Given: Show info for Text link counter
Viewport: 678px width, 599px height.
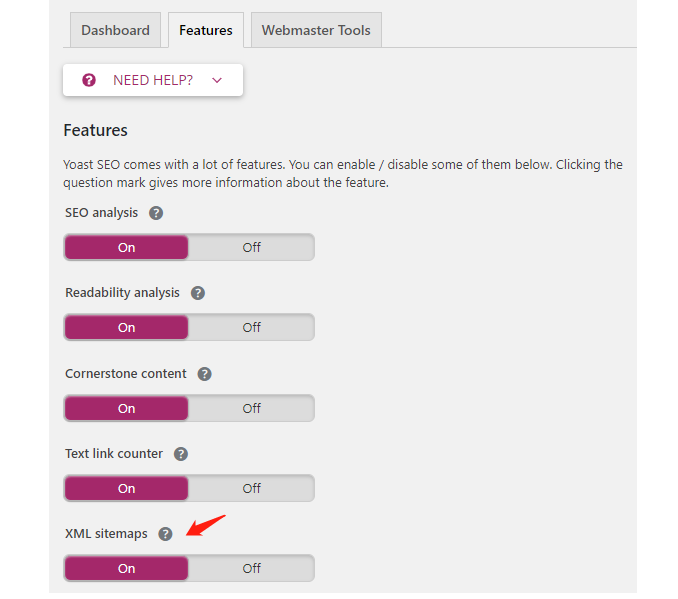Looking at the screenshot, I should (181, 454).
